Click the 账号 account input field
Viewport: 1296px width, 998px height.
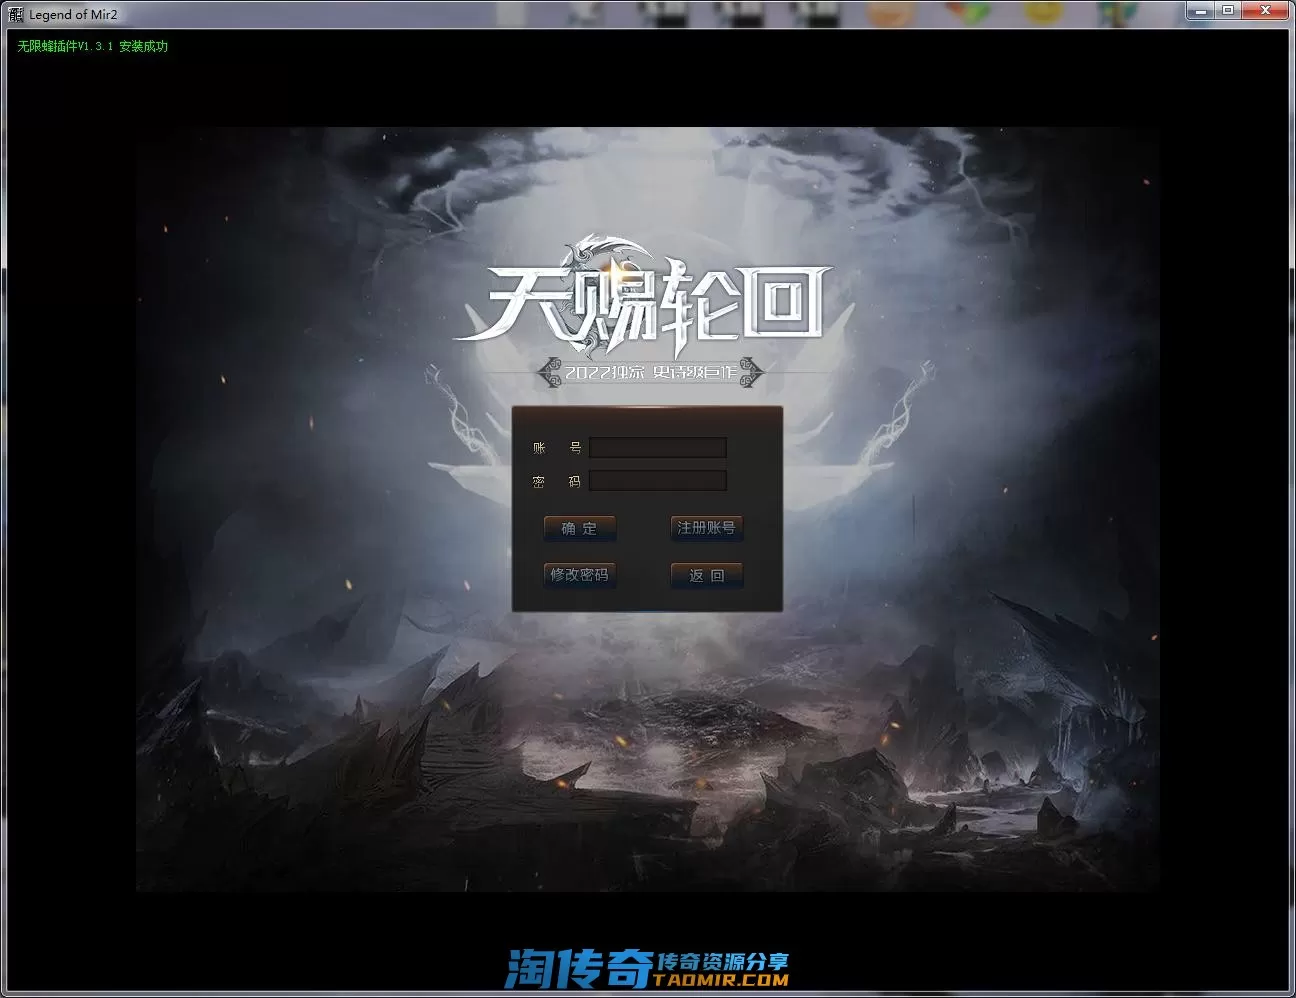click(658, 448)
